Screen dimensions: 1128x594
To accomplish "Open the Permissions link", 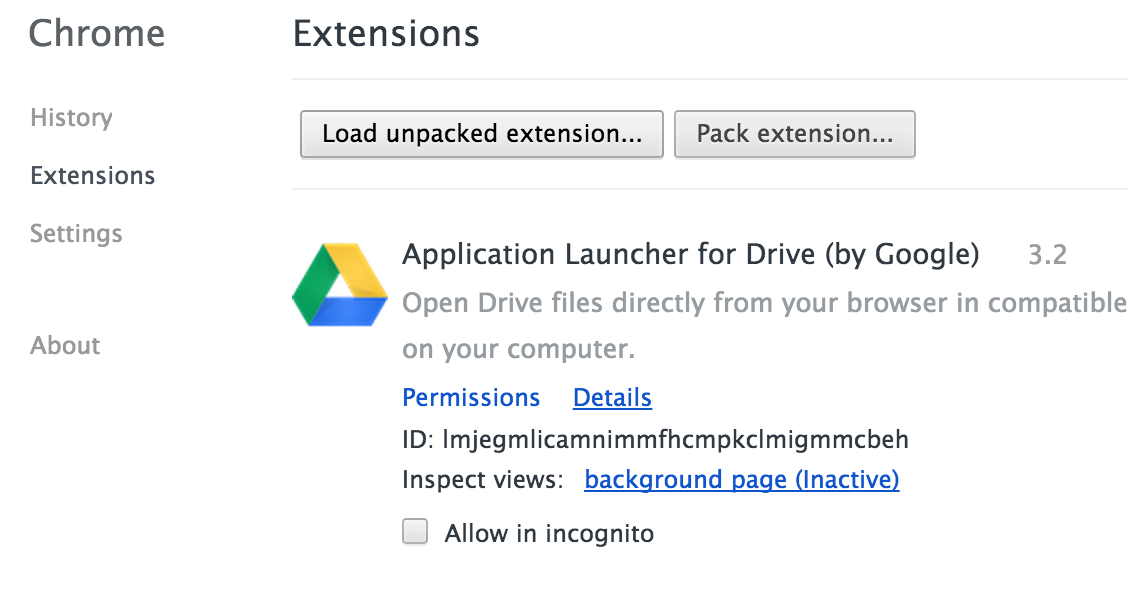I will (471, 398).
